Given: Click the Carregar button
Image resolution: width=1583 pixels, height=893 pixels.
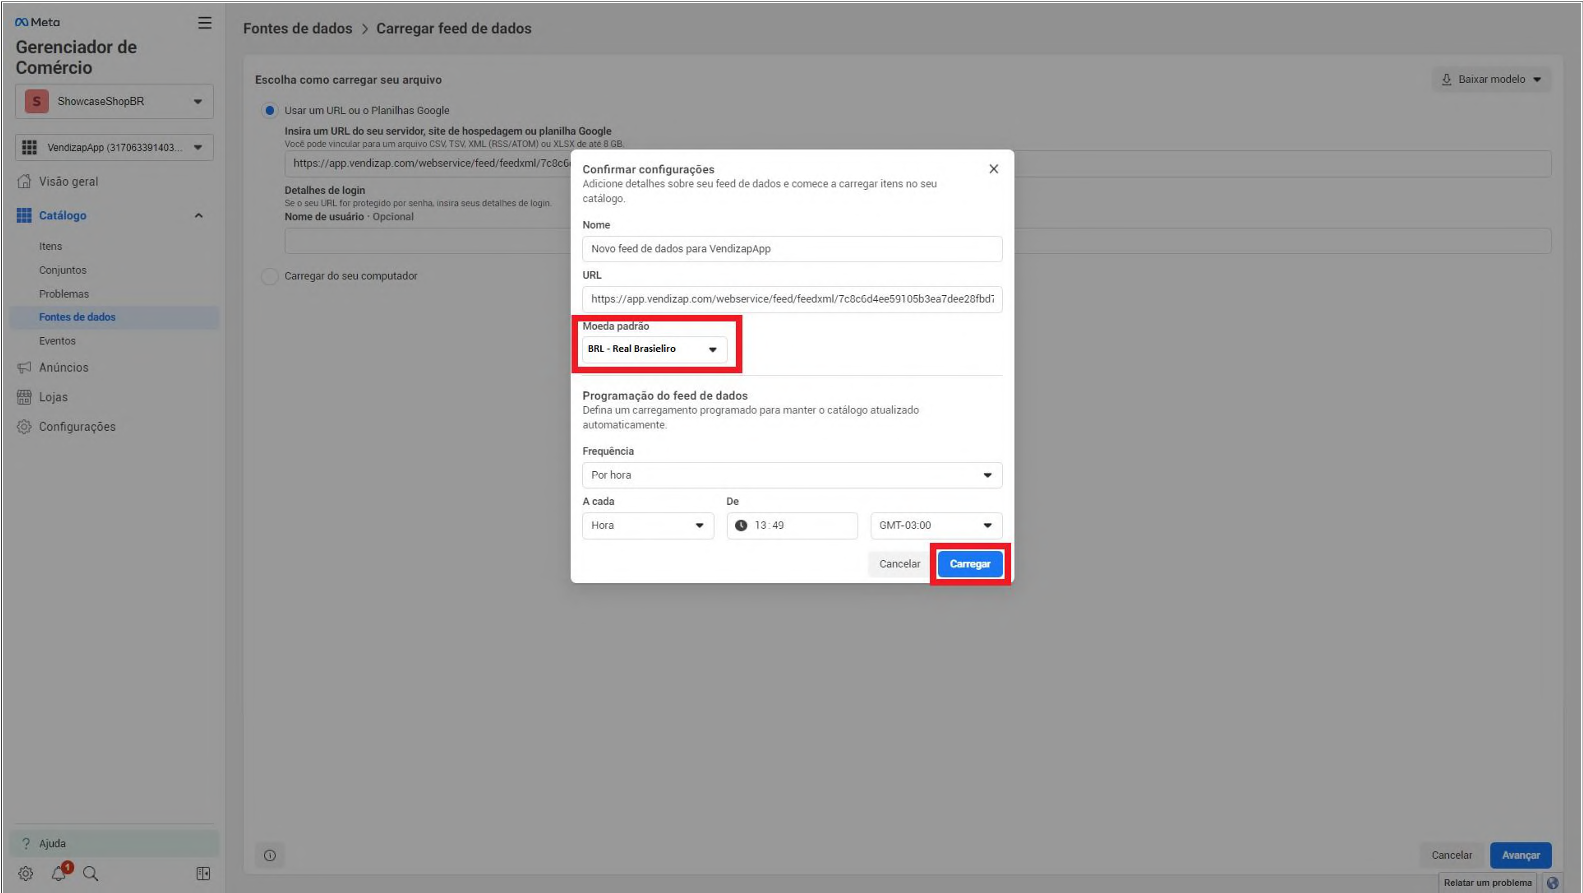Looking at the screenshot, I should point(969,564).
